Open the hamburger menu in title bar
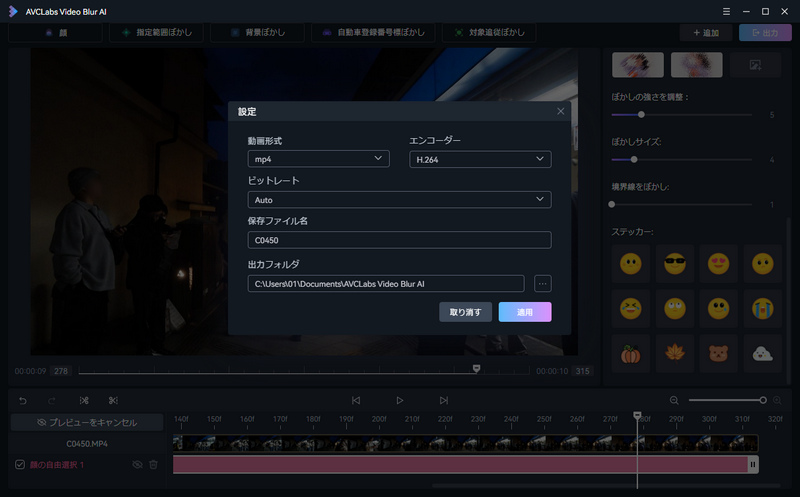Image resolution: width=800 pixels, height=497 pixels. [726, 11]
